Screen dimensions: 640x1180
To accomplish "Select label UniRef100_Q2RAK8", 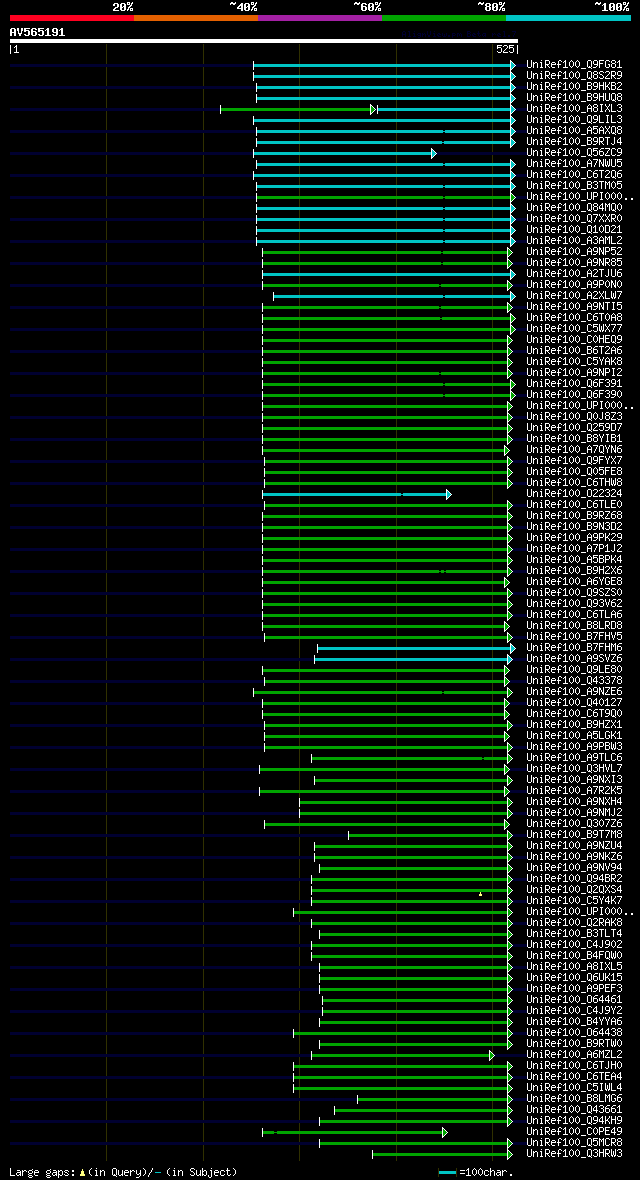I will [x=574, y=922].
